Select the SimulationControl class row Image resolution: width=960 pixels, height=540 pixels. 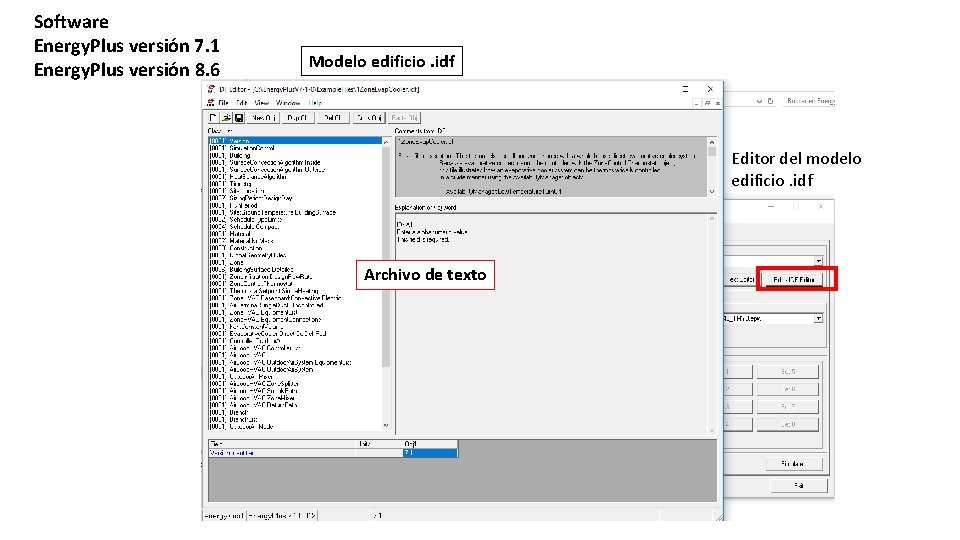pos(295,148)
